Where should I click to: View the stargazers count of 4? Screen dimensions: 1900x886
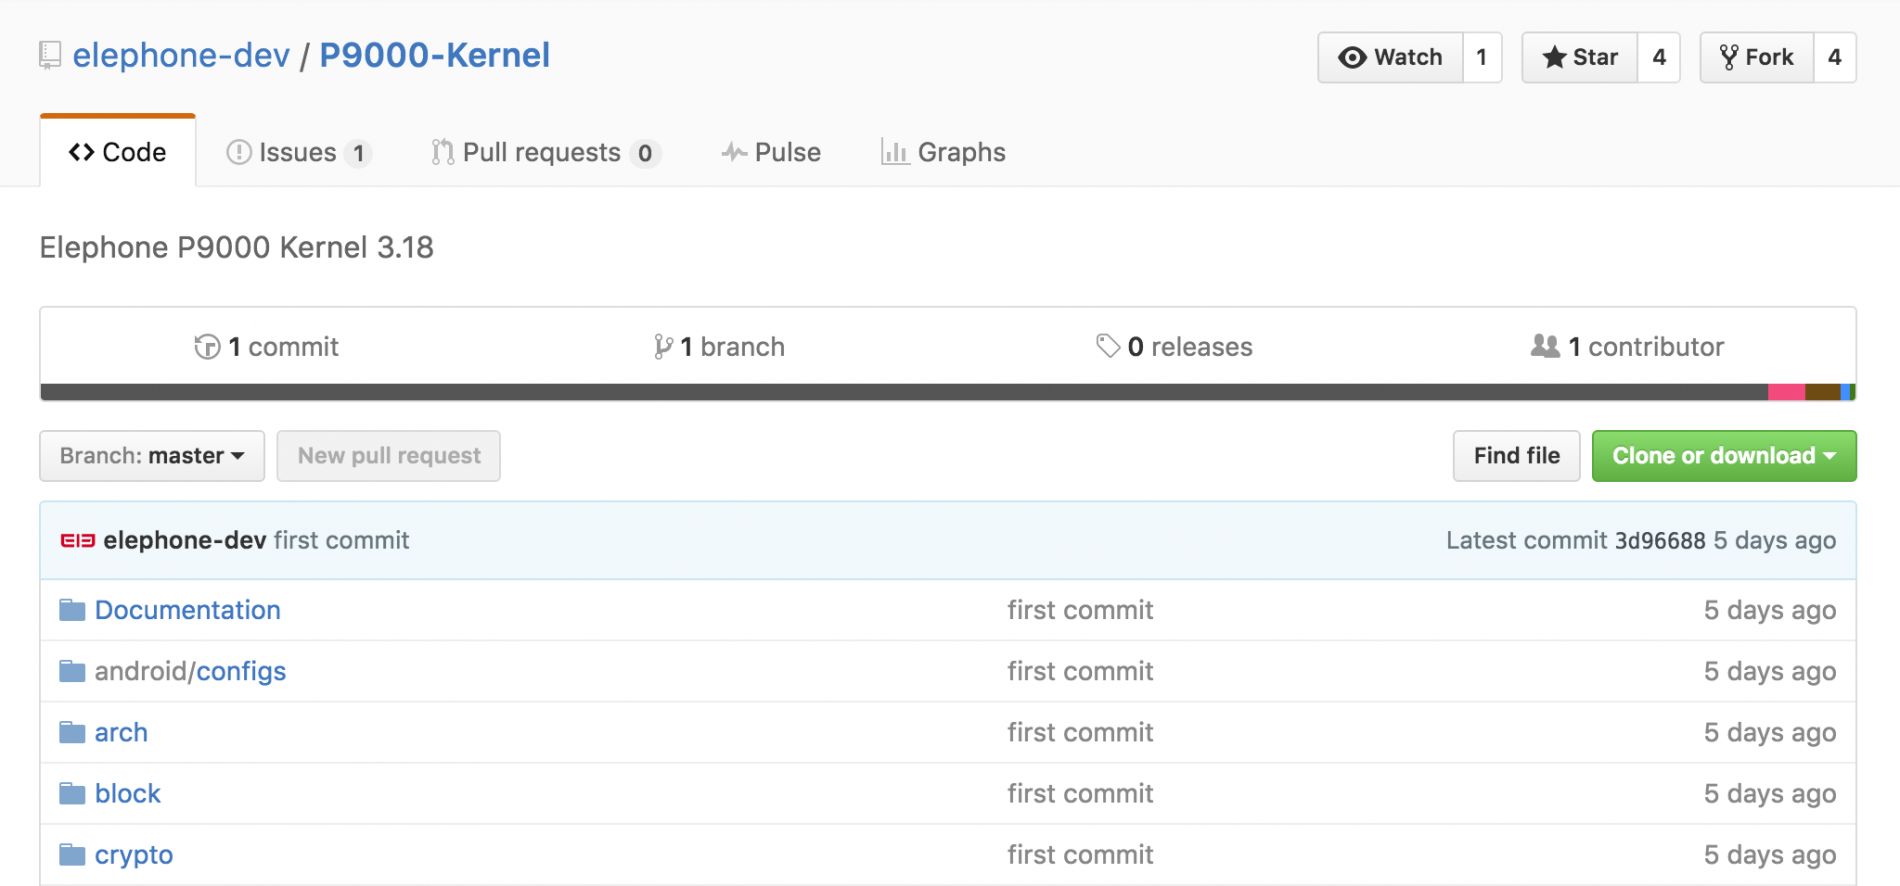pyautogui.click(x=1659, y=57)
